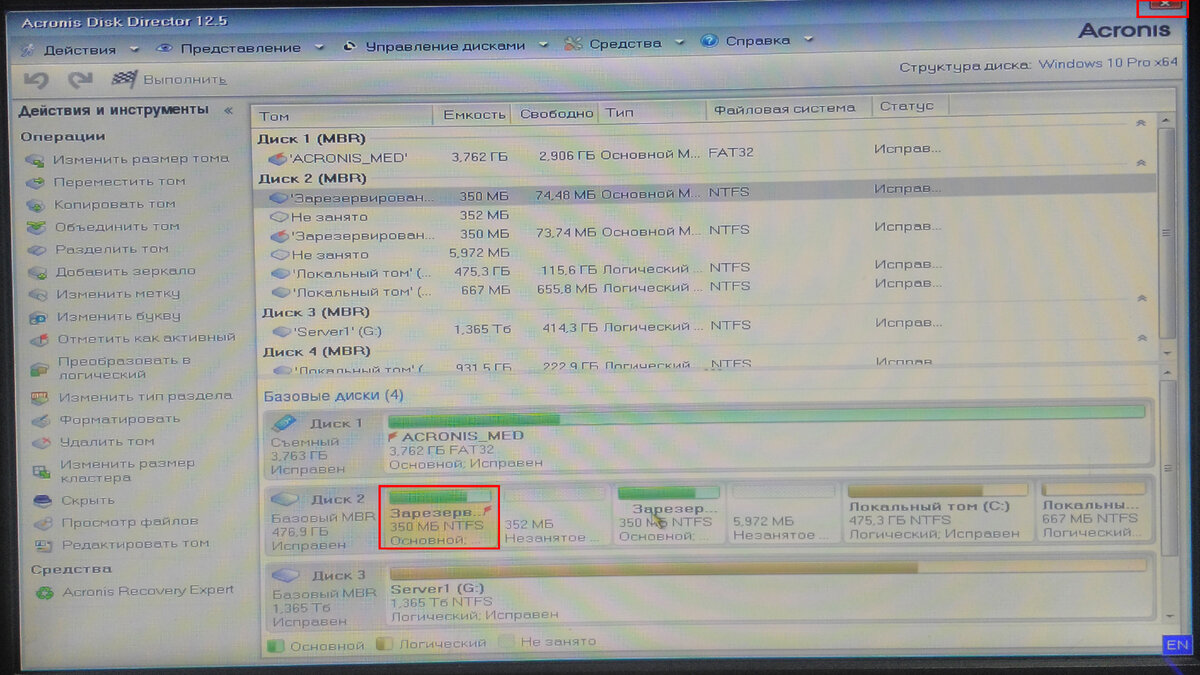The image size is (1200, 675).
Task: Click Изменить метку in the sidebar
Action: [104, 294]
